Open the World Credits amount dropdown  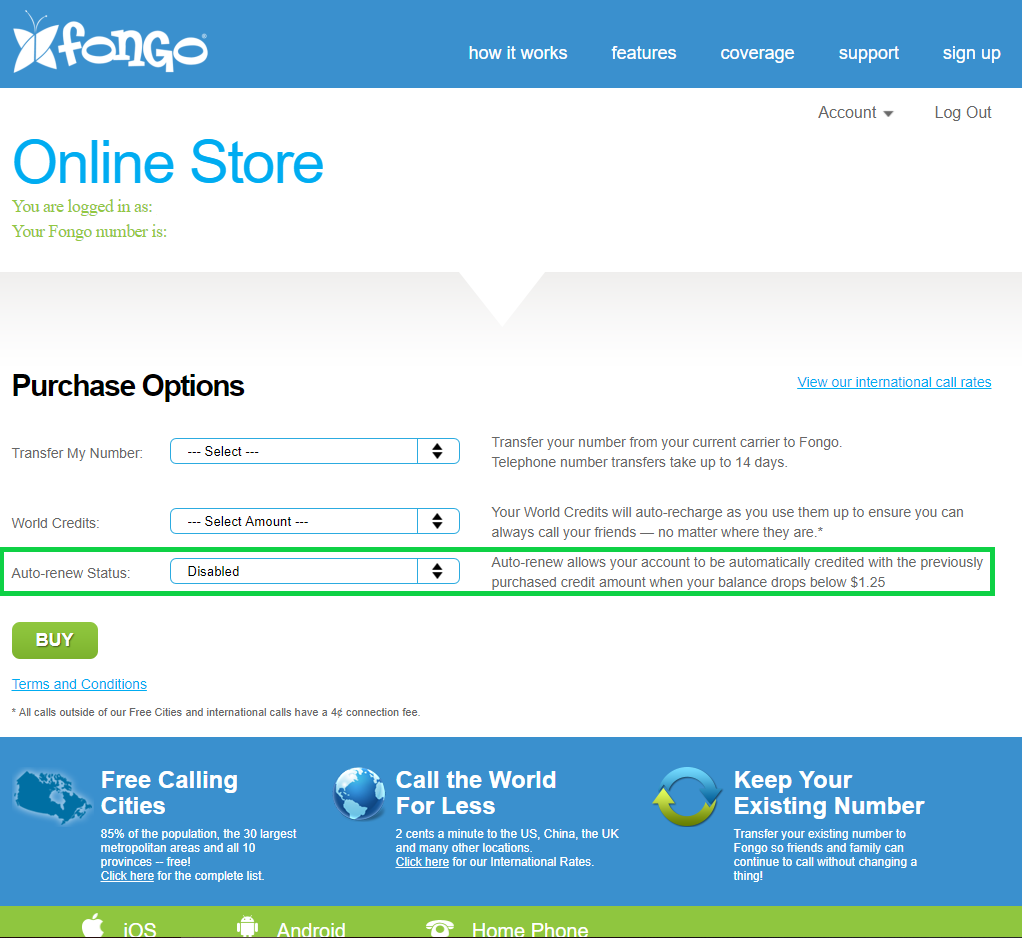314,521
